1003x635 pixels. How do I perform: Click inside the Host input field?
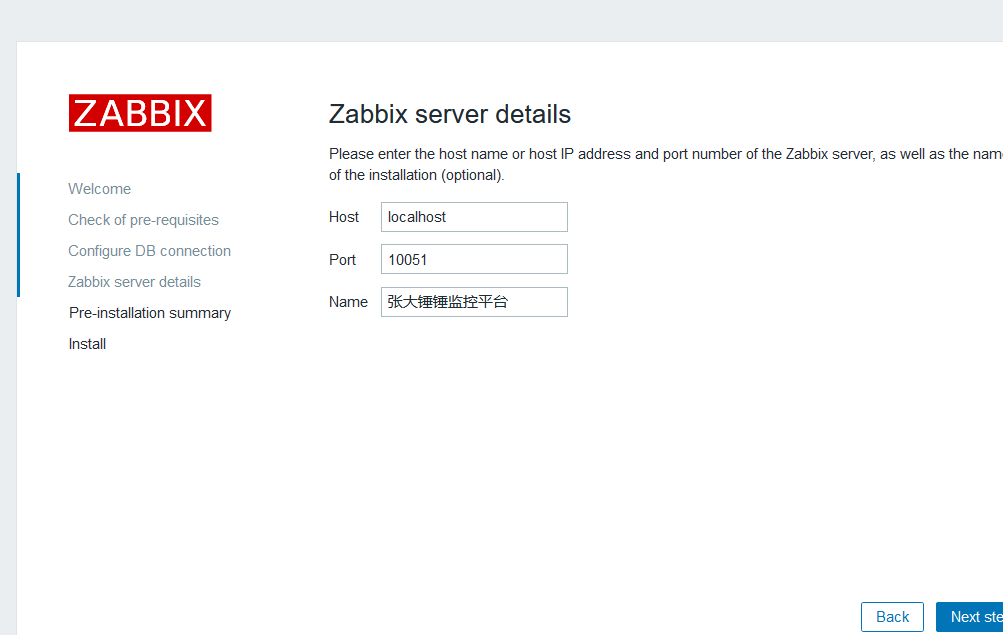[x=473, y=216]
